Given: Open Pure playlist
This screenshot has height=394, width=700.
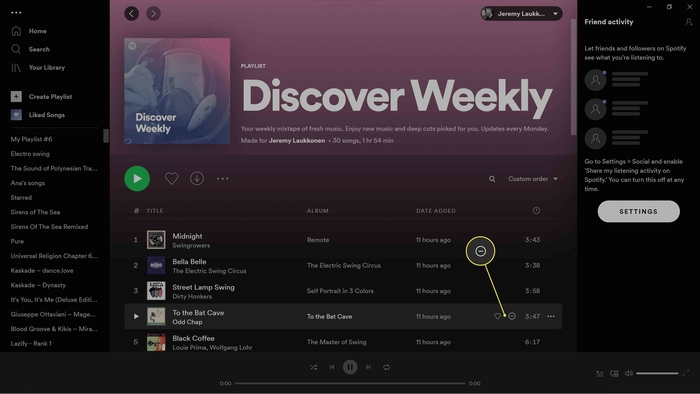Looking at the screenshot, I should (17, 241).
